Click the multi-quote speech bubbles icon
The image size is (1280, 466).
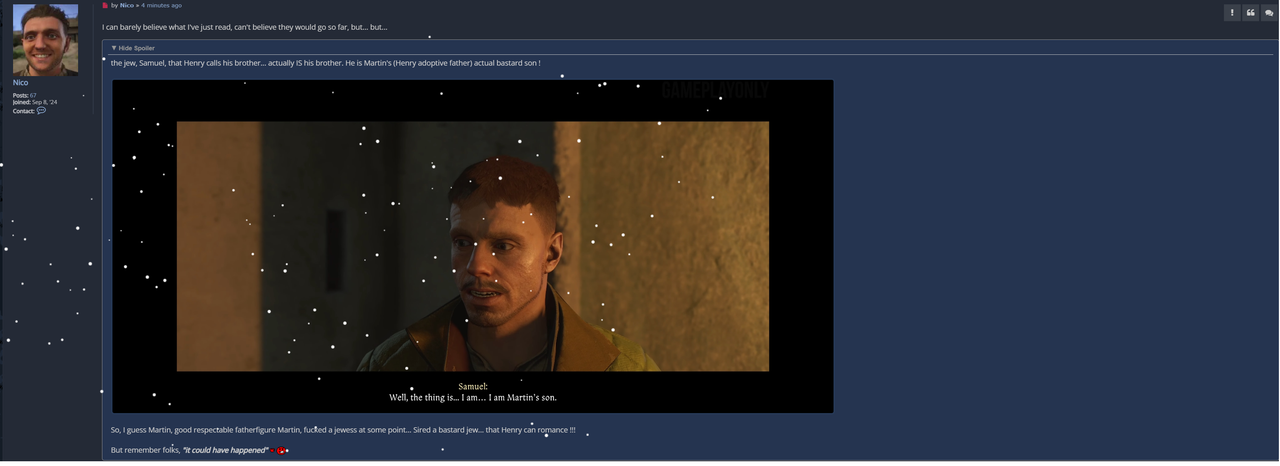coord(1269,13)
